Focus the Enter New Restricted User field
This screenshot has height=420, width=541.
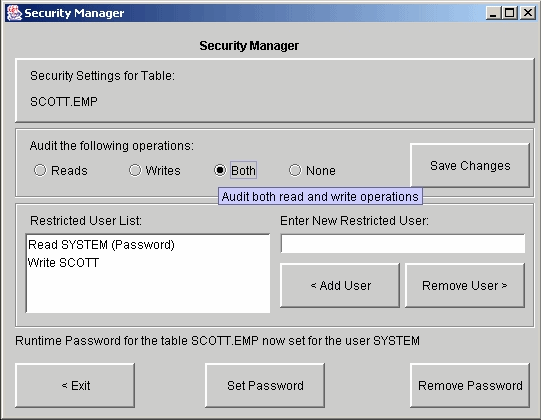click(x=403, y=244)
